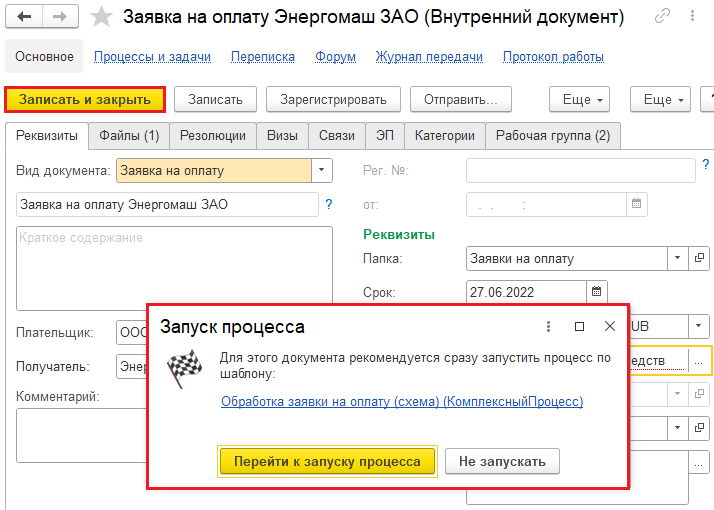The height and width of the screenshot is (510, 714).
Task: Click Записать и закрыть button
Action: pos(85,99)
